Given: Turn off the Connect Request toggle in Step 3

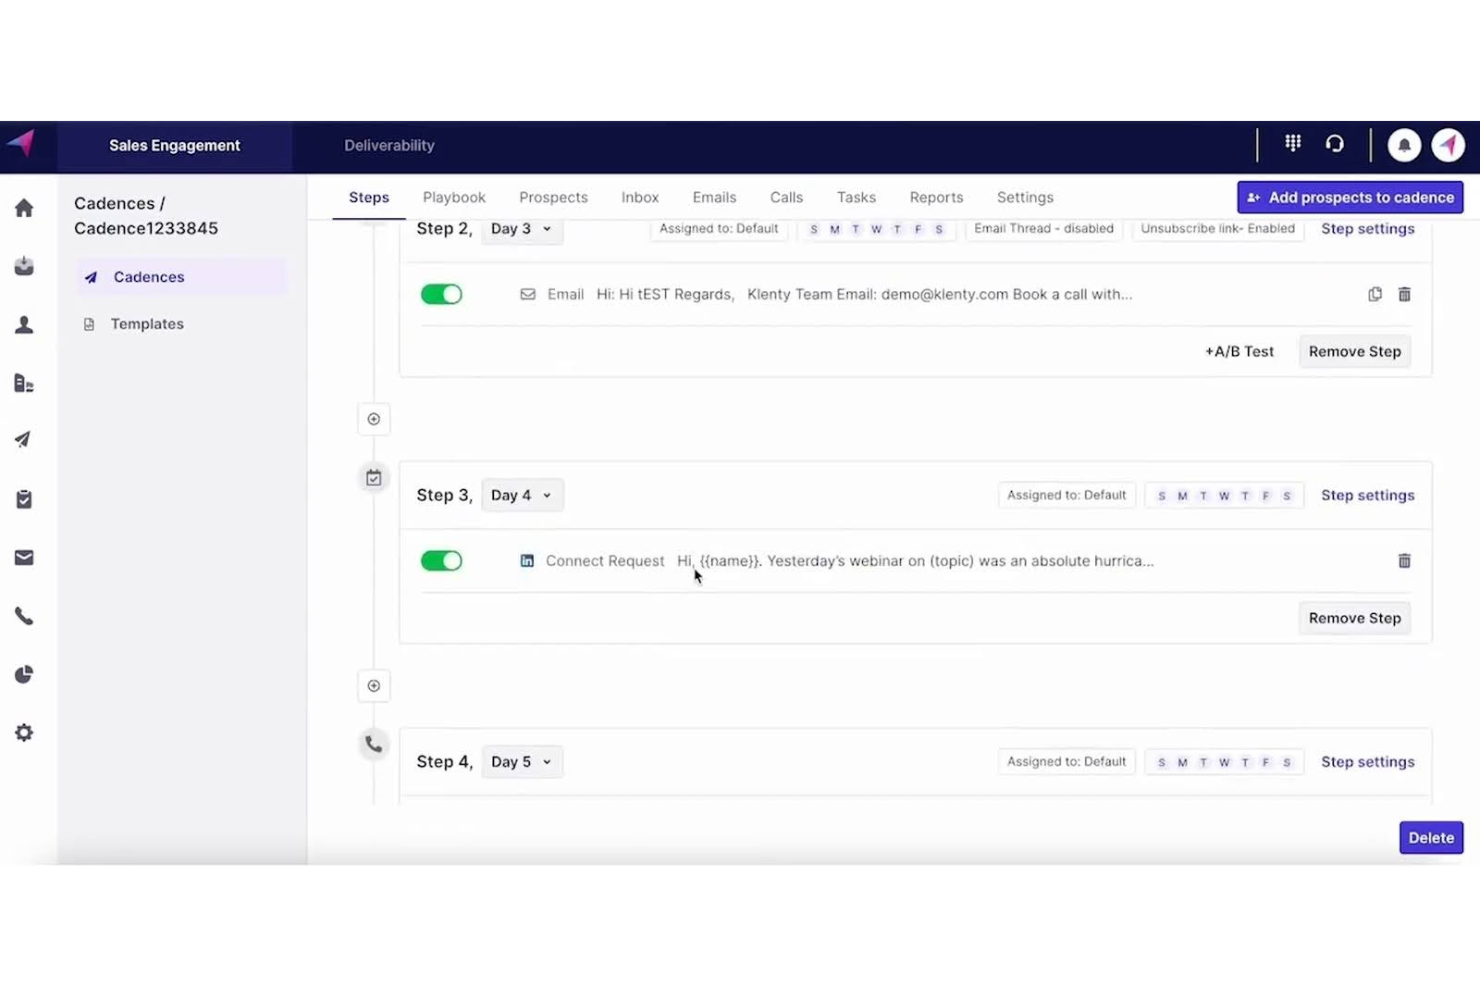Looking at the screenshot, I should point(441,560).
